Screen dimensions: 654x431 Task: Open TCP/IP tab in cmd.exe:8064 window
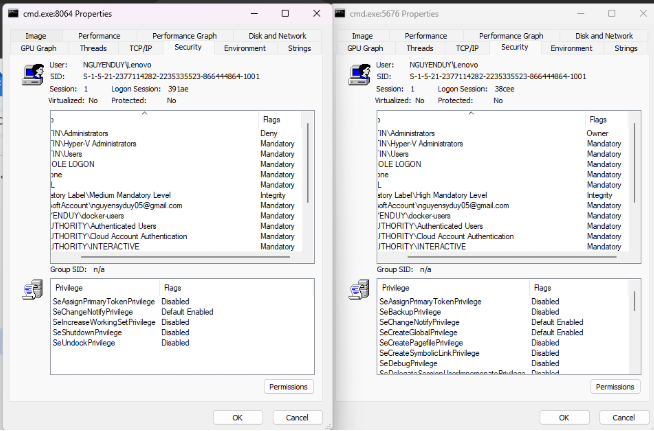(141, 48)
